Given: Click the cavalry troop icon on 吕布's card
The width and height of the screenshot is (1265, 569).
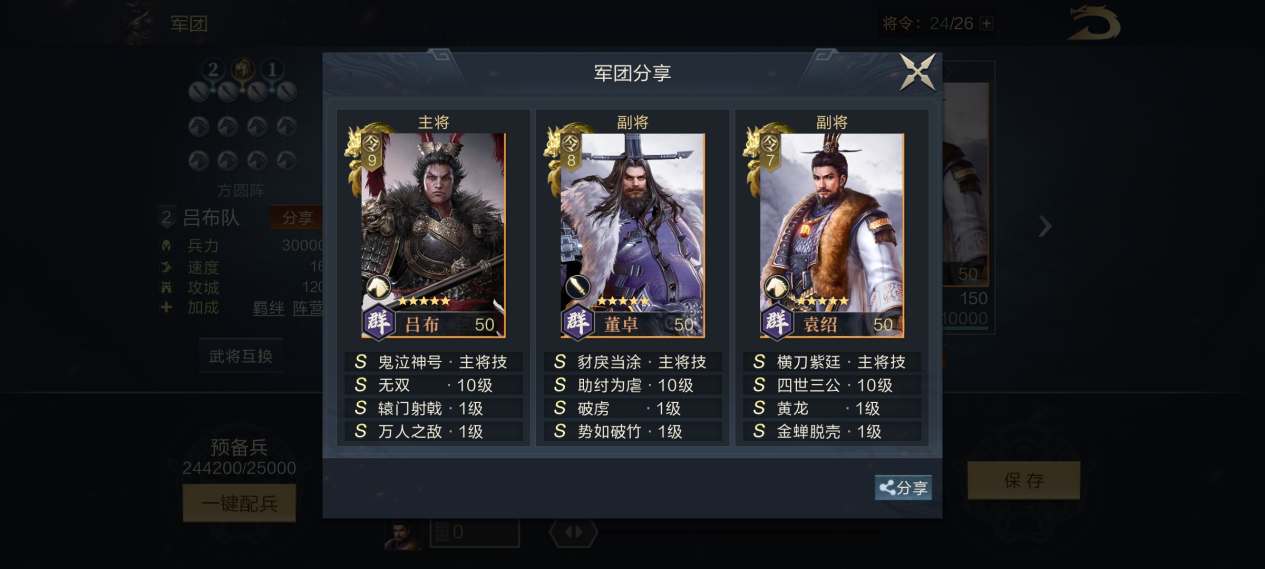Looking at the screenshot, I should tap(378, 288).
